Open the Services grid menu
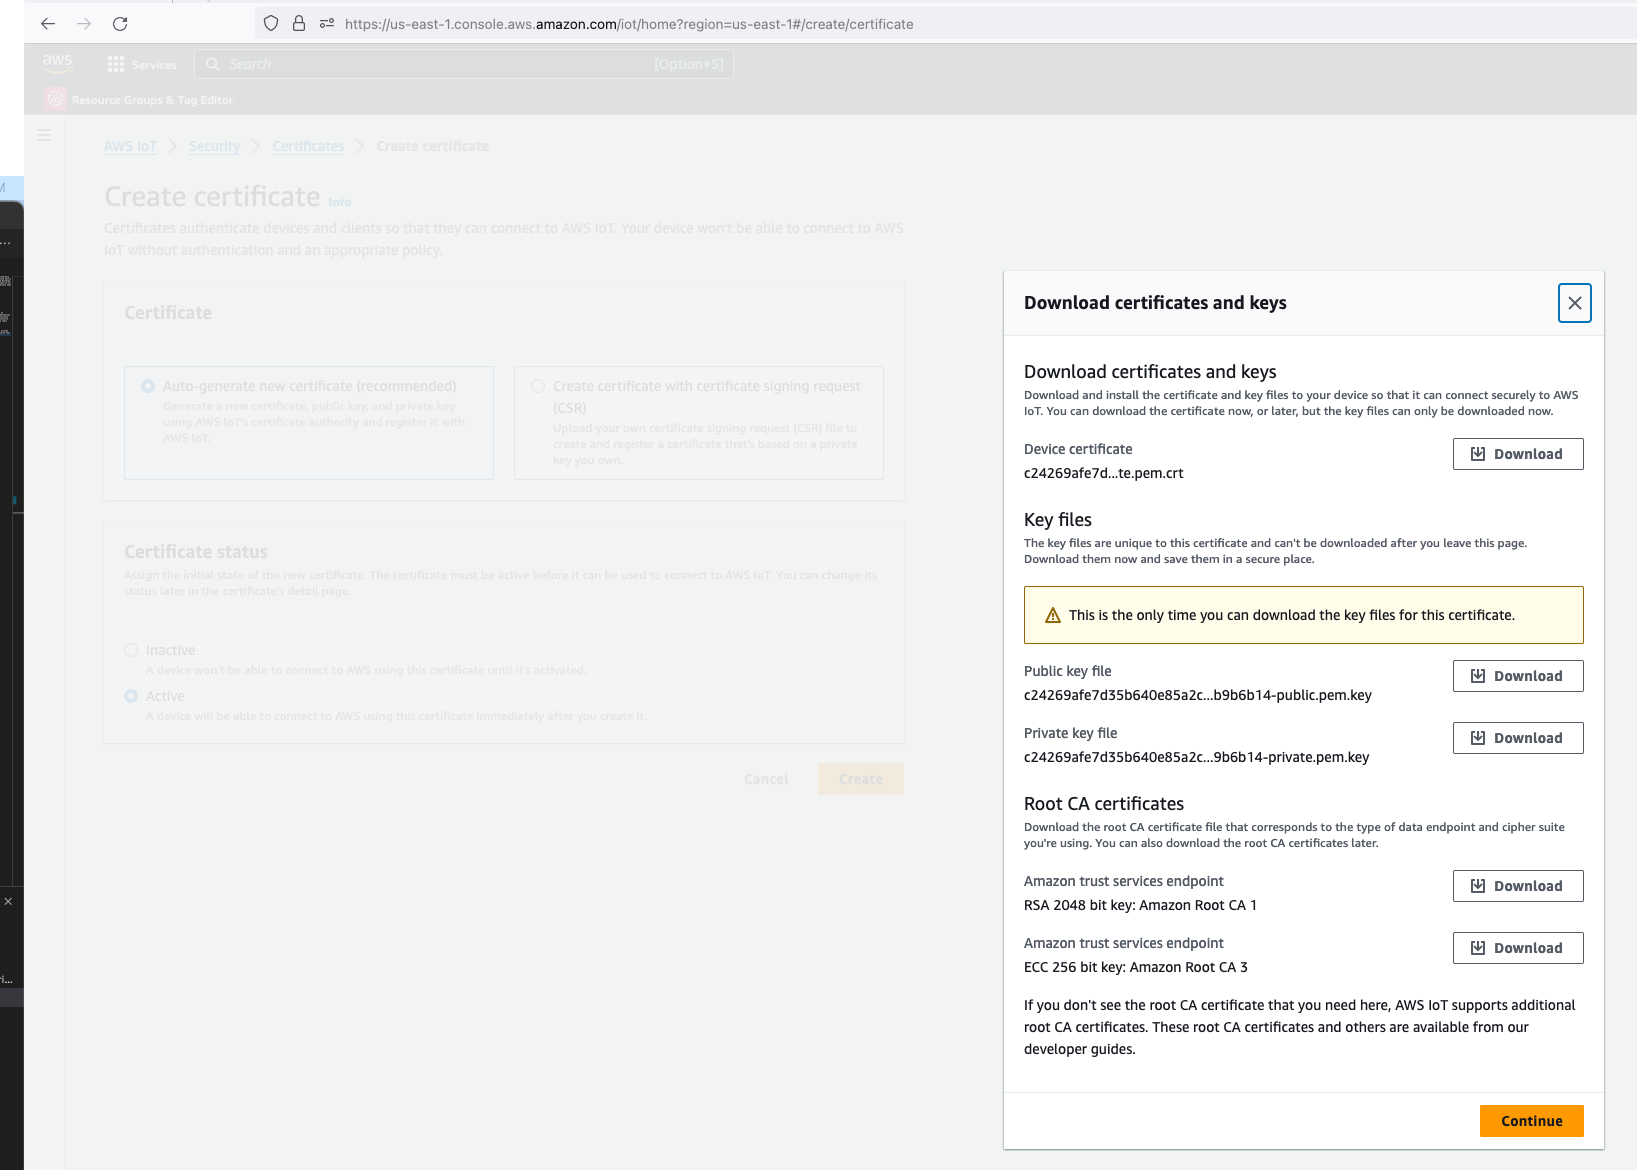This screenshot has width=1637, height=1170. (141, 64)
